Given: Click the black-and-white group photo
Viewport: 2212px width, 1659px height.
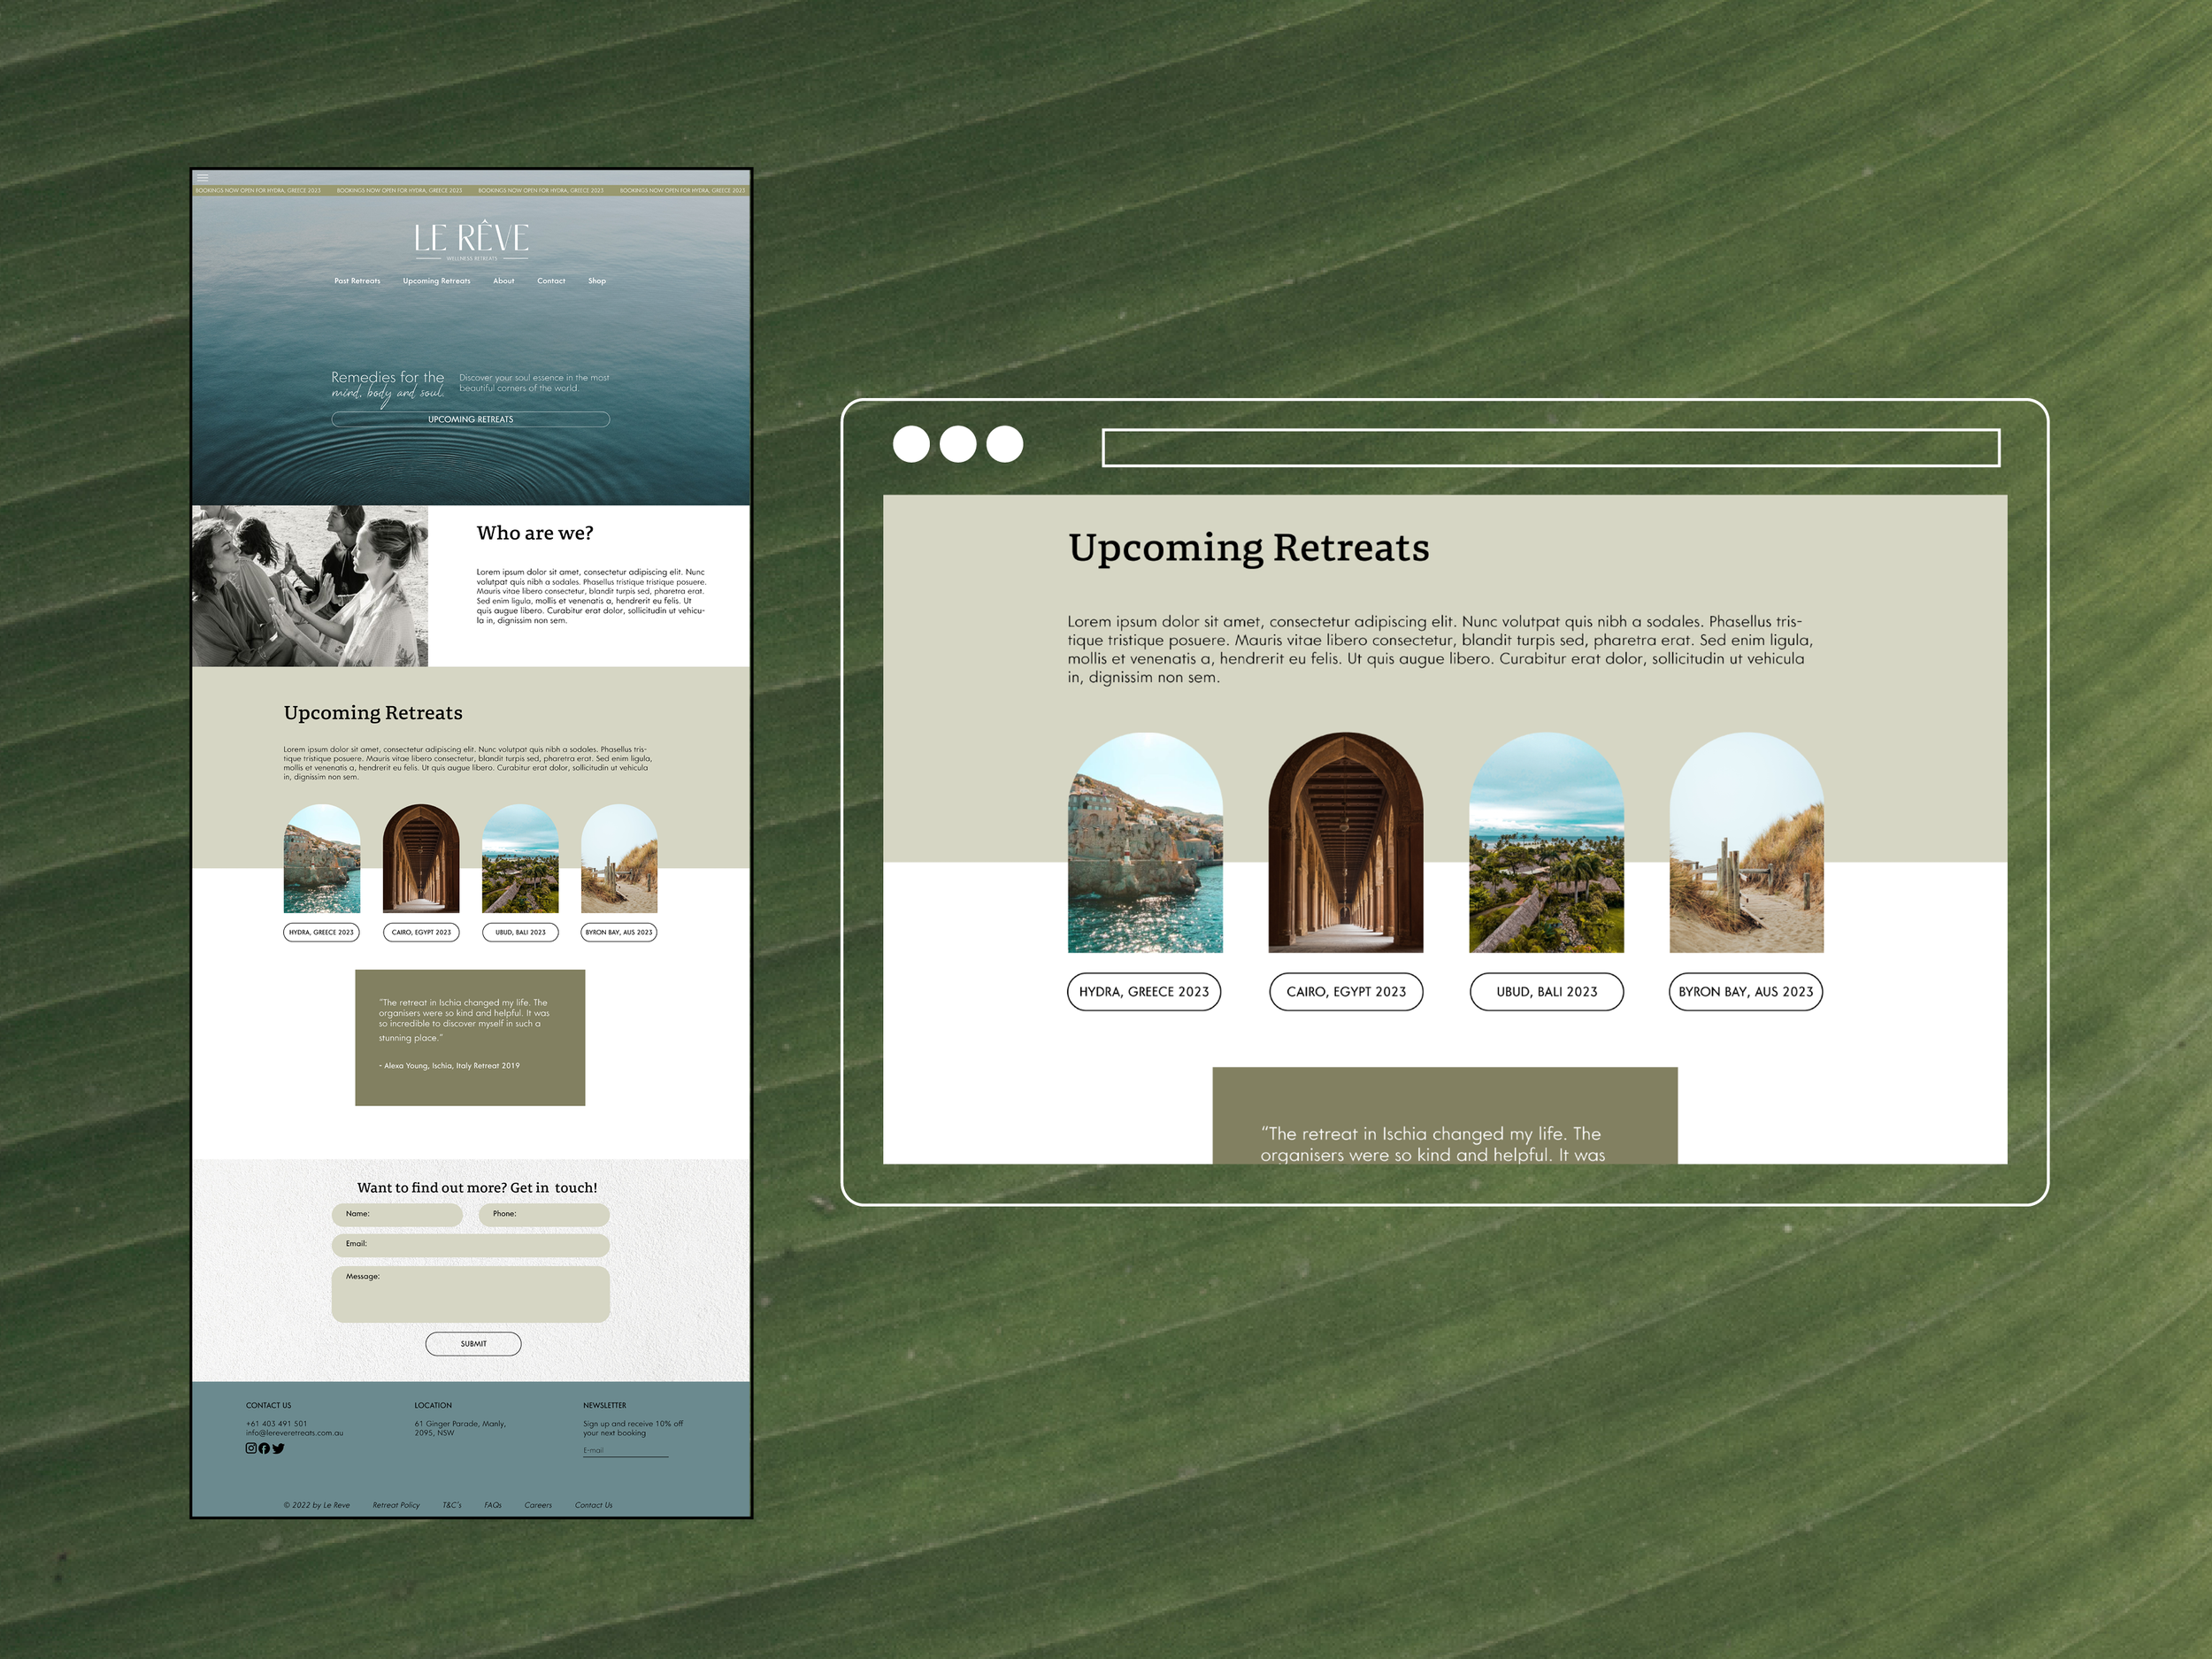Looking at the screenshot, I should coord(310,586).
